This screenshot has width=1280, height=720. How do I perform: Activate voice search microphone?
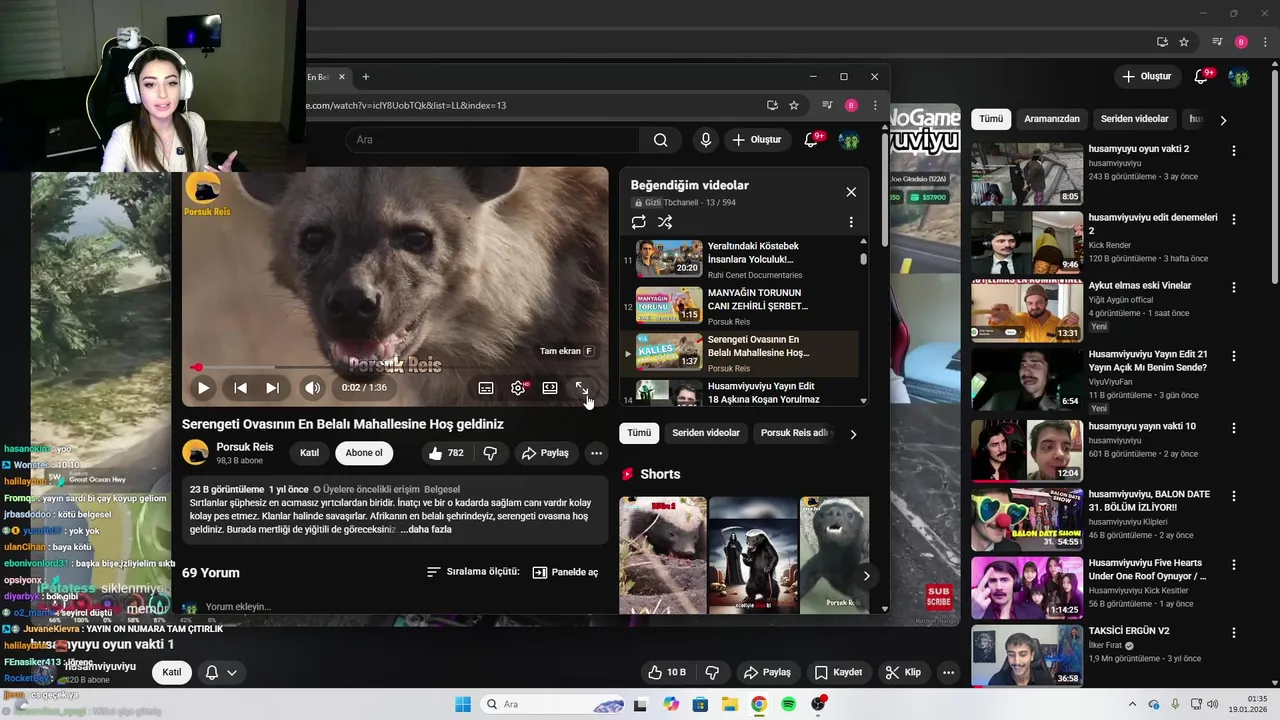[x=706, y=140]
